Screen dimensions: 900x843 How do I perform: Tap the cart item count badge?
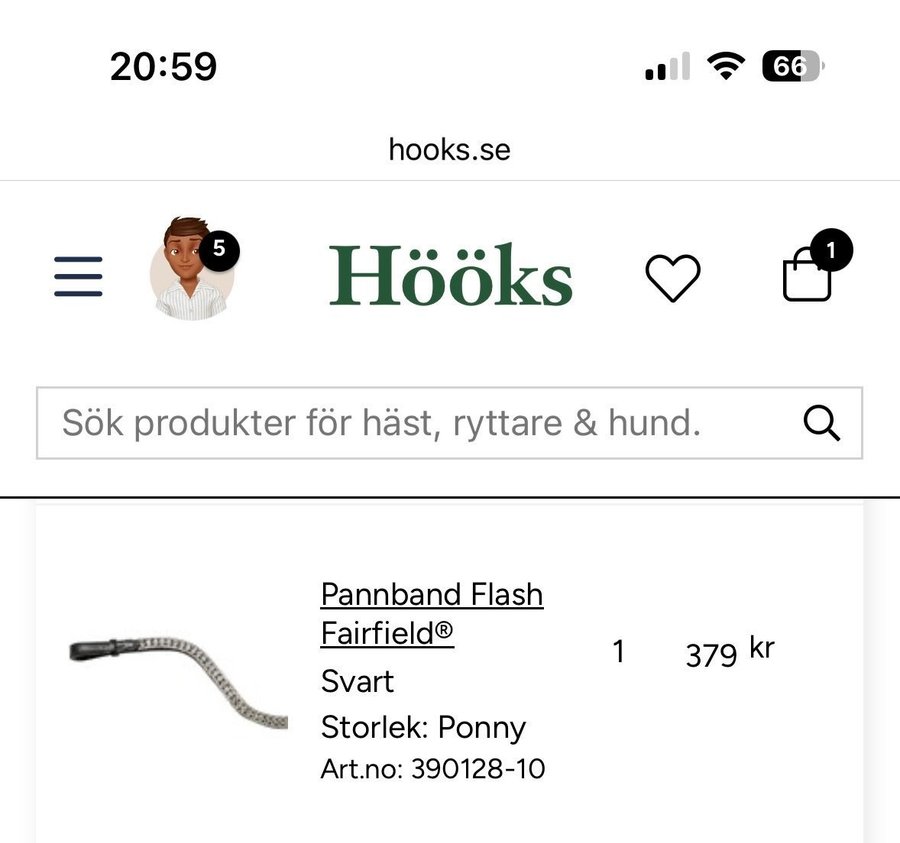(830, 250)
